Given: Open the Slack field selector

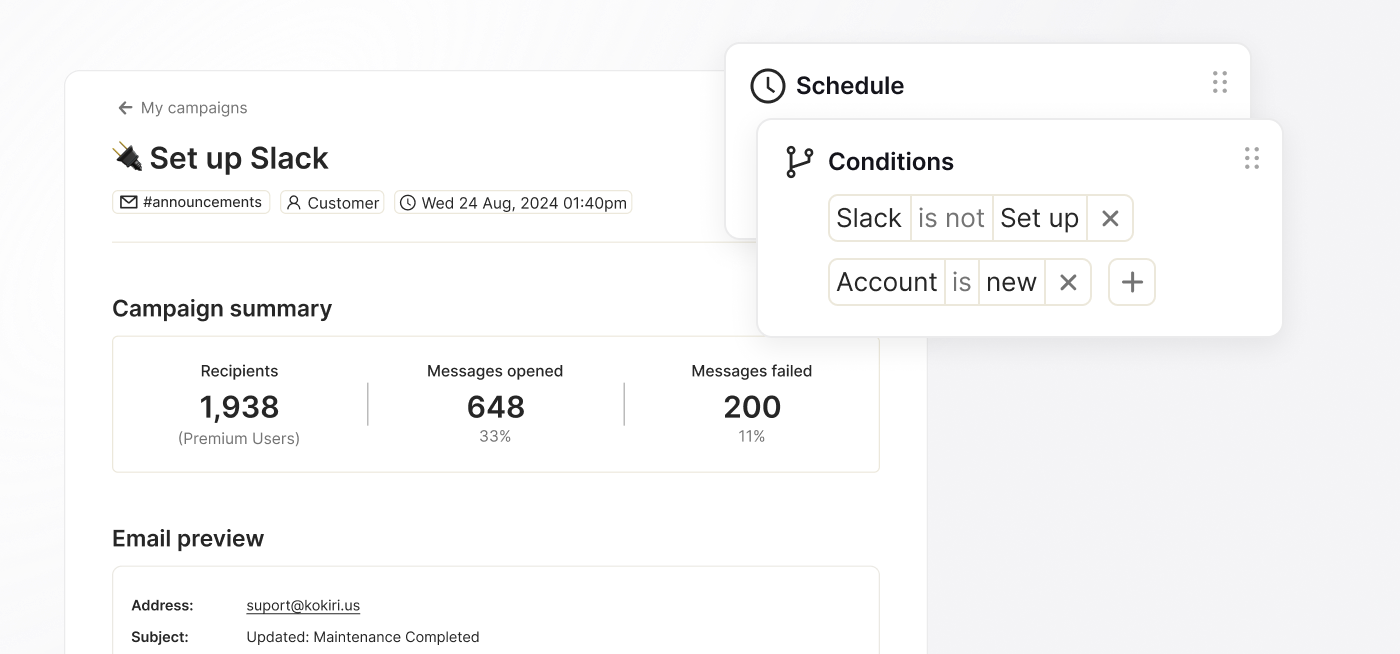Looking at the screenshot, I should click(869, 218).
